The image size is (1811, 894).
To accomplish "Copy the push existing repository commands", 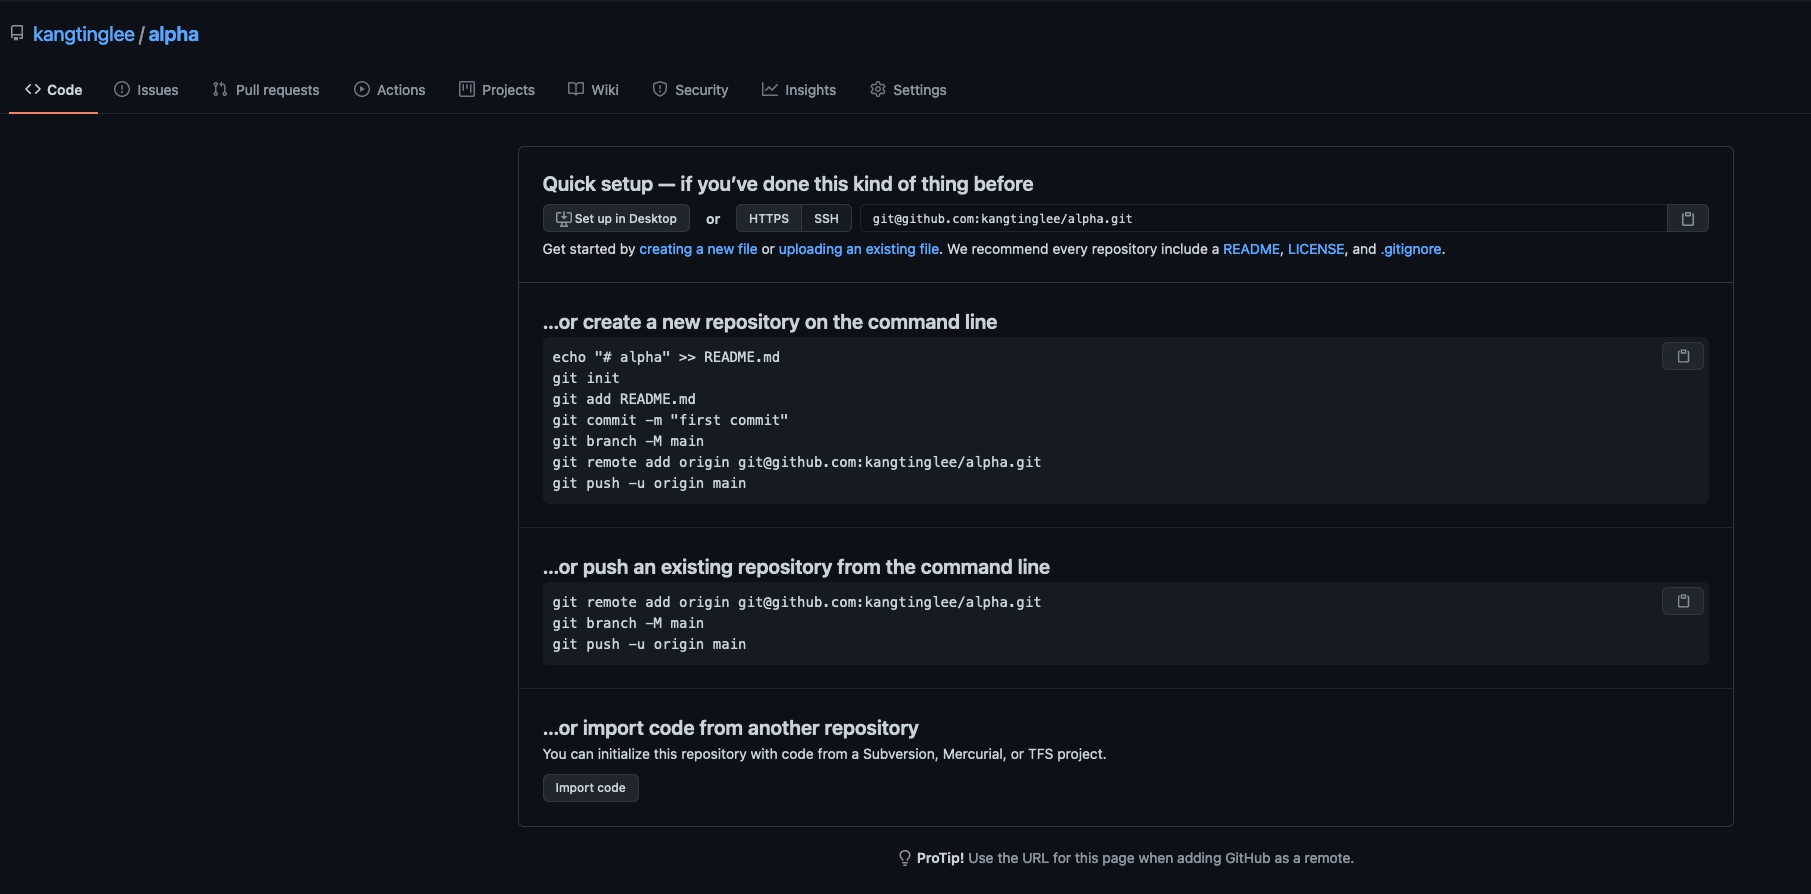I will pyautogui.click(x=1683, y=601).
